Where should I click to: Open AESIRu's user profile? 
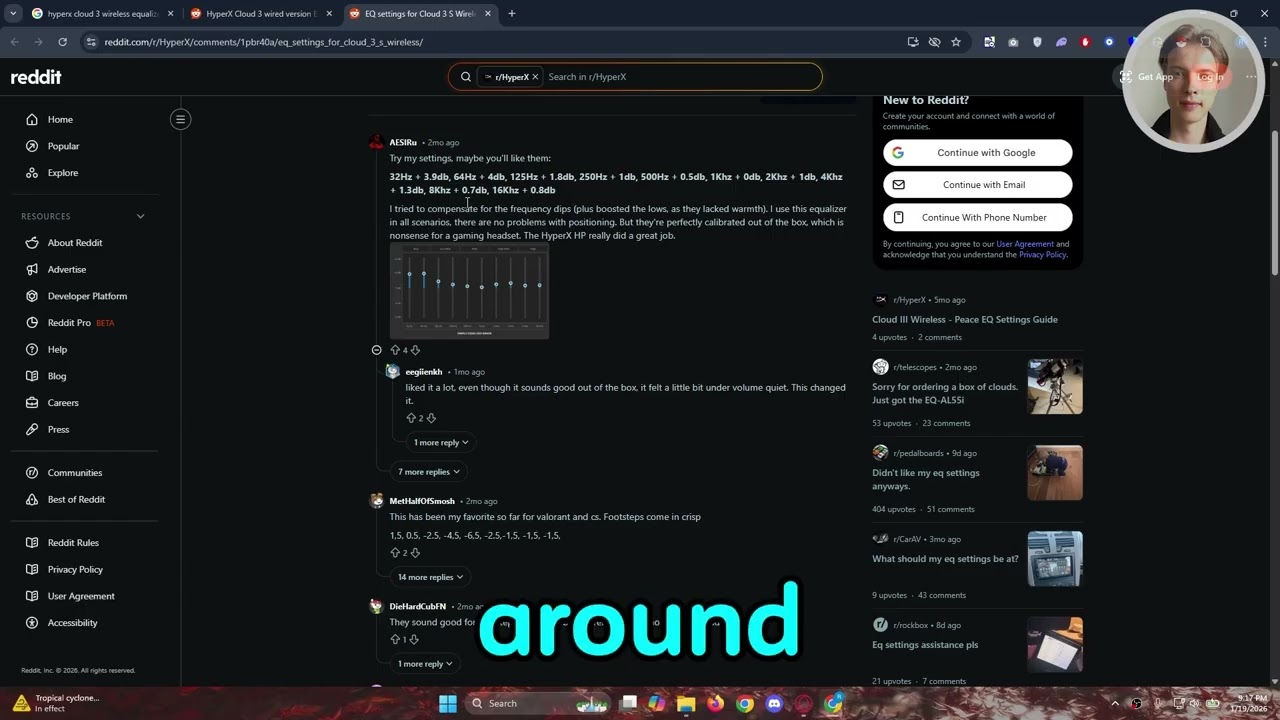(403, 142)
